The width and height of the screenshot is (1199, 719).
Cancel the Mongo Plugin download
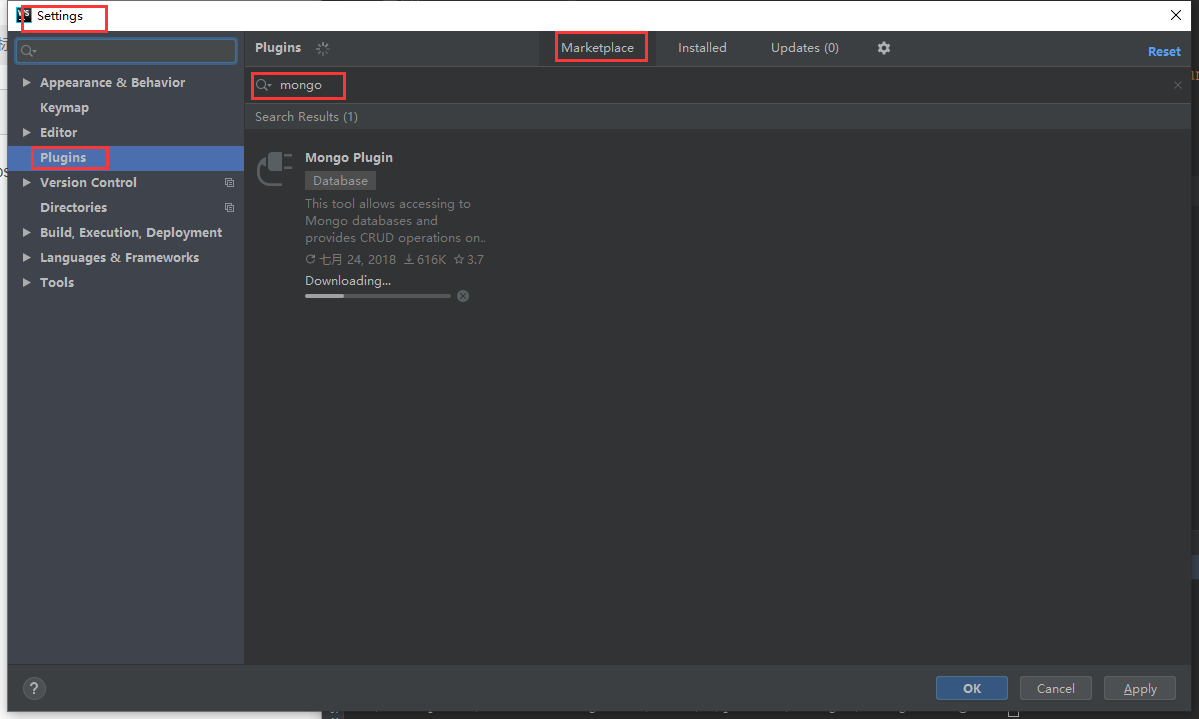tap(463, 296)
